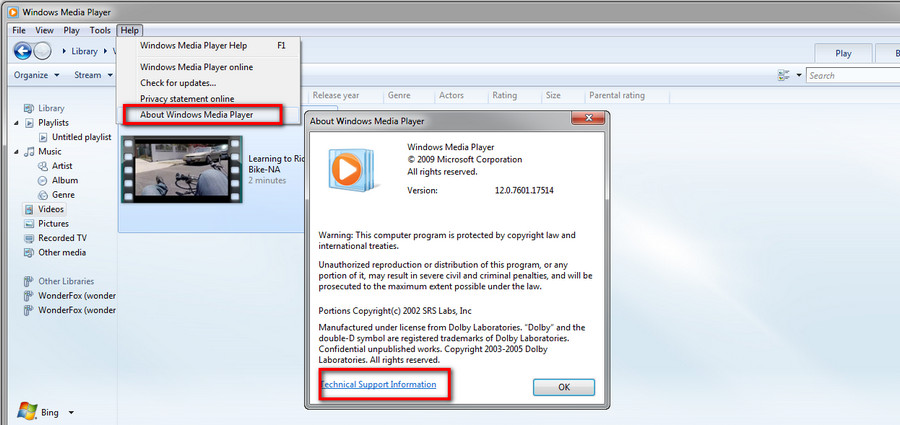900x425 pixels.
Task: Select About Windows Media Player entry
Action: (208, 115)
